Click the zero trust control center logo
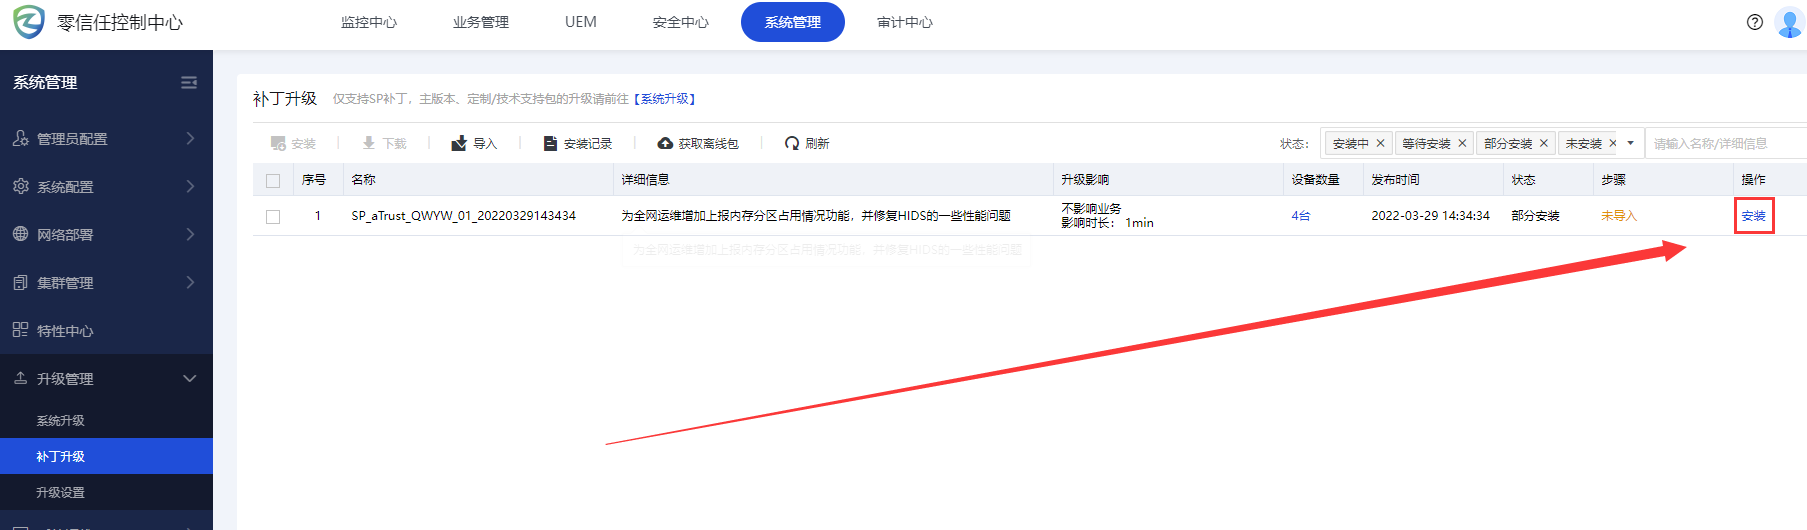The image size is (1807, 530). point(29,22)
